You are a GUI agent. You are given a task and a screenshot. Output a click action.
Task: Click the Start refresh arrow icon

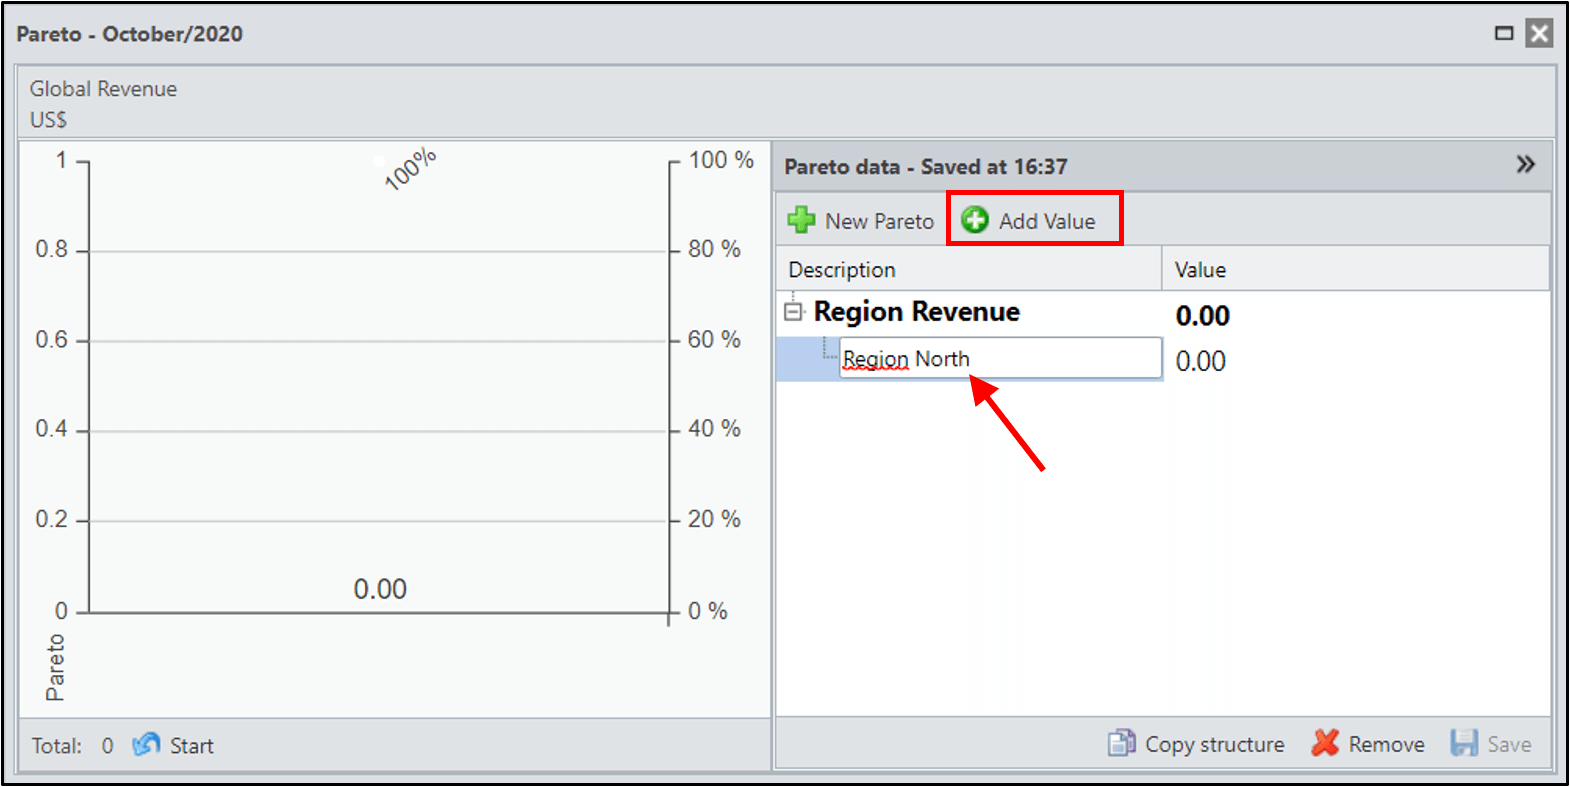pos(146,745)
